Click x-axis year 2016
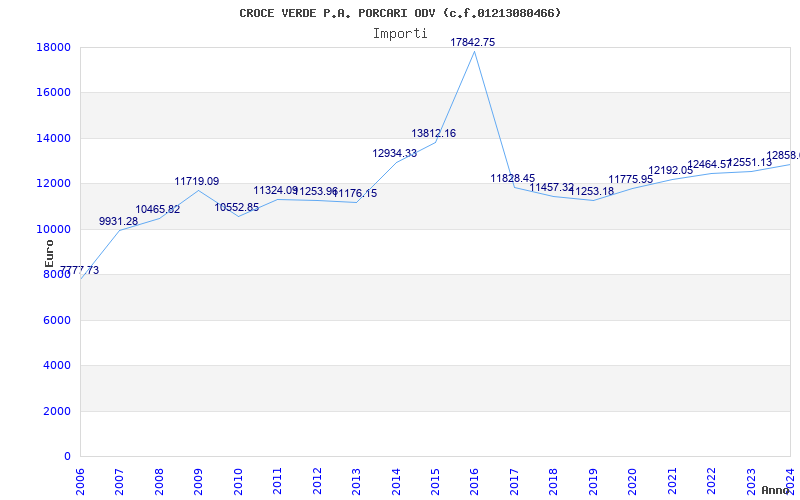 tap(474, 481)
